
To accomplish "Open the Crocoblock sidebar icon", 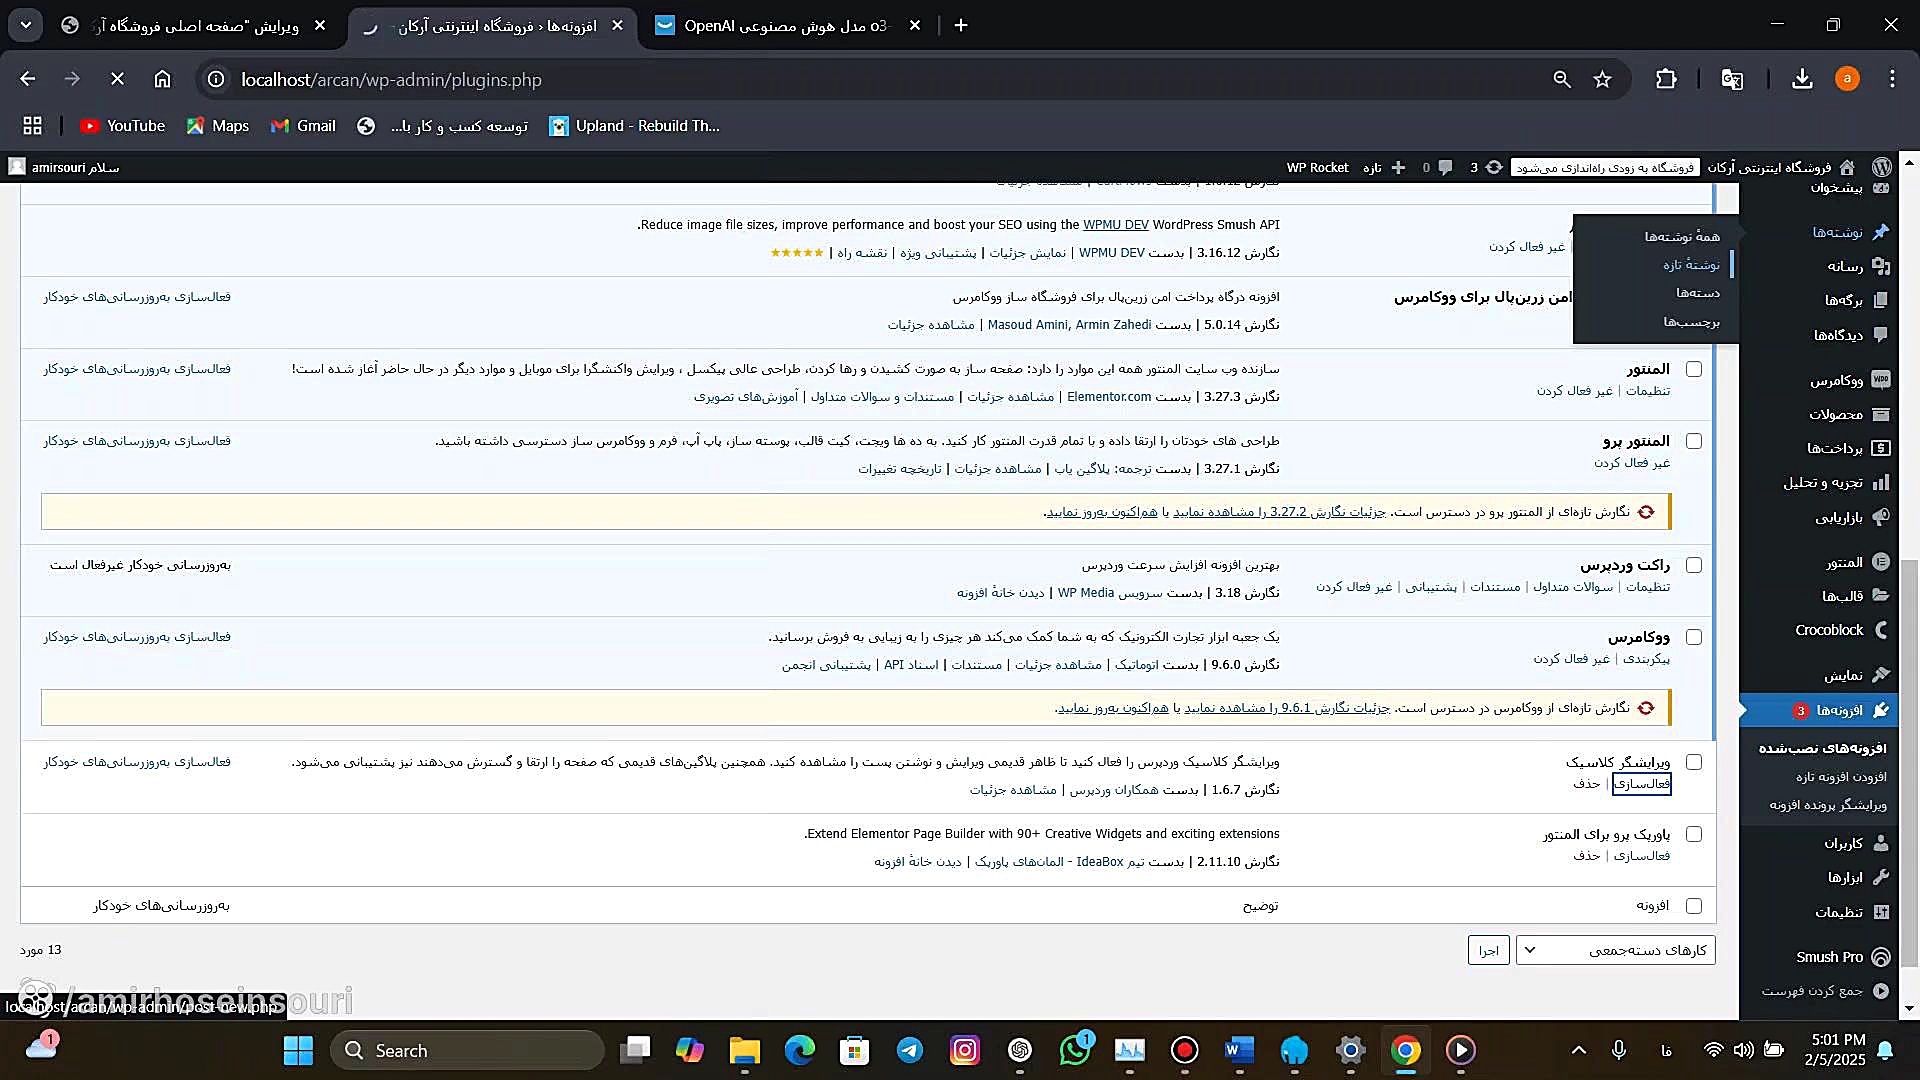I will click(1880, 630).
